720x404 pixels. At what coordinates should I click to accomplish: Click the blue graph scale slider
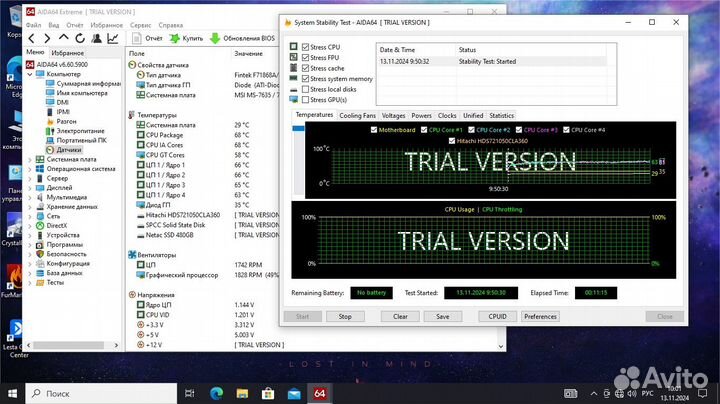(298, 128)
